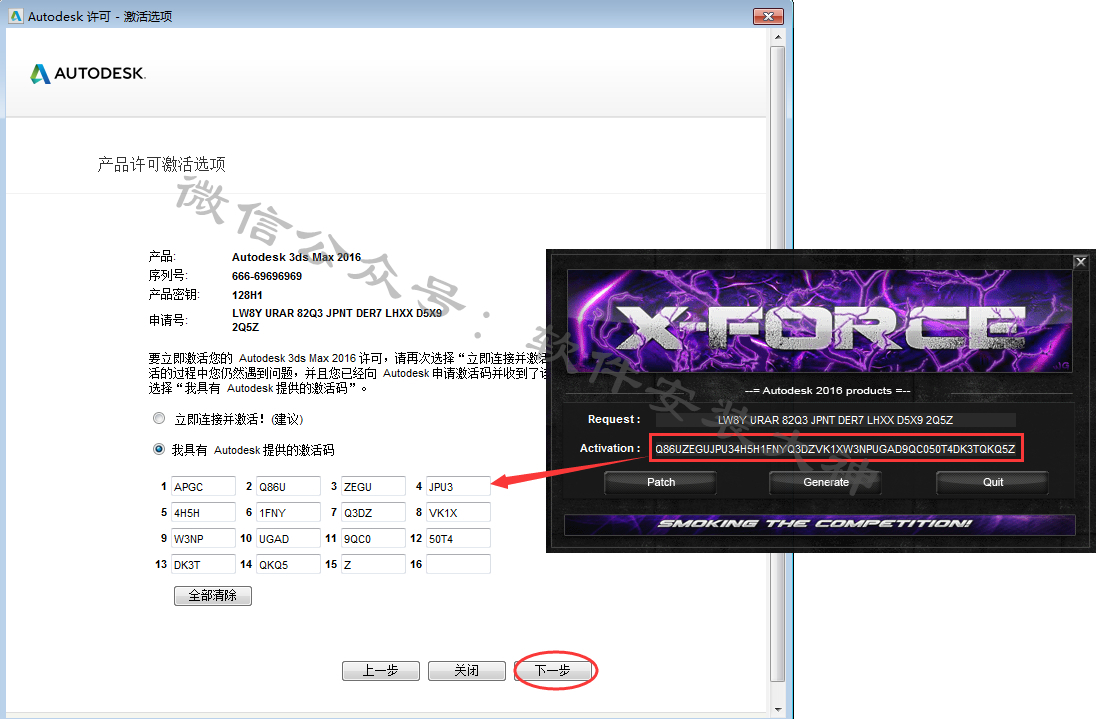Click activation code field 6 containing 1FNY

point(288,512)
